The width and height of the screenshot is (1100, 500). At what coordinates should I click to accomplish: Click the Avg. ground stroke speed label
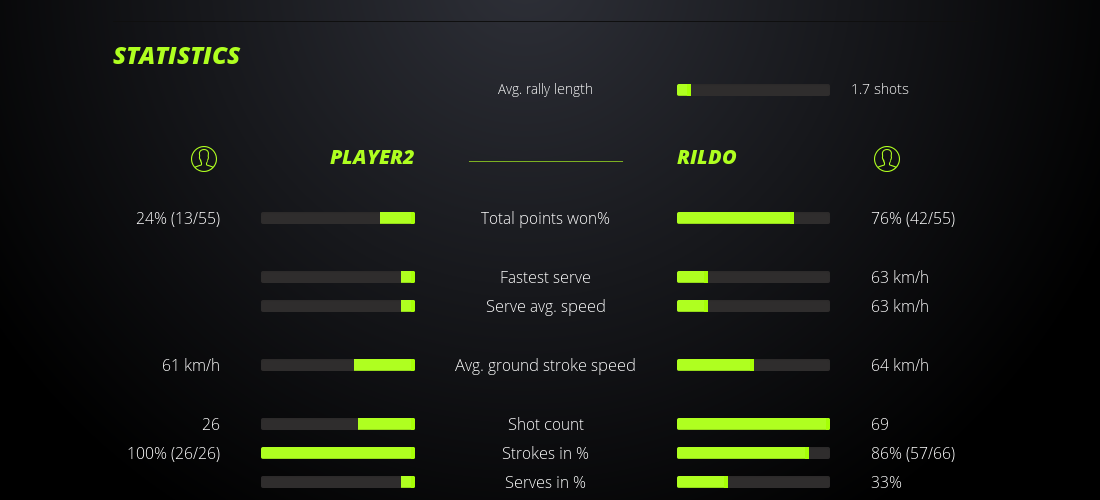(x=545, y=365)
